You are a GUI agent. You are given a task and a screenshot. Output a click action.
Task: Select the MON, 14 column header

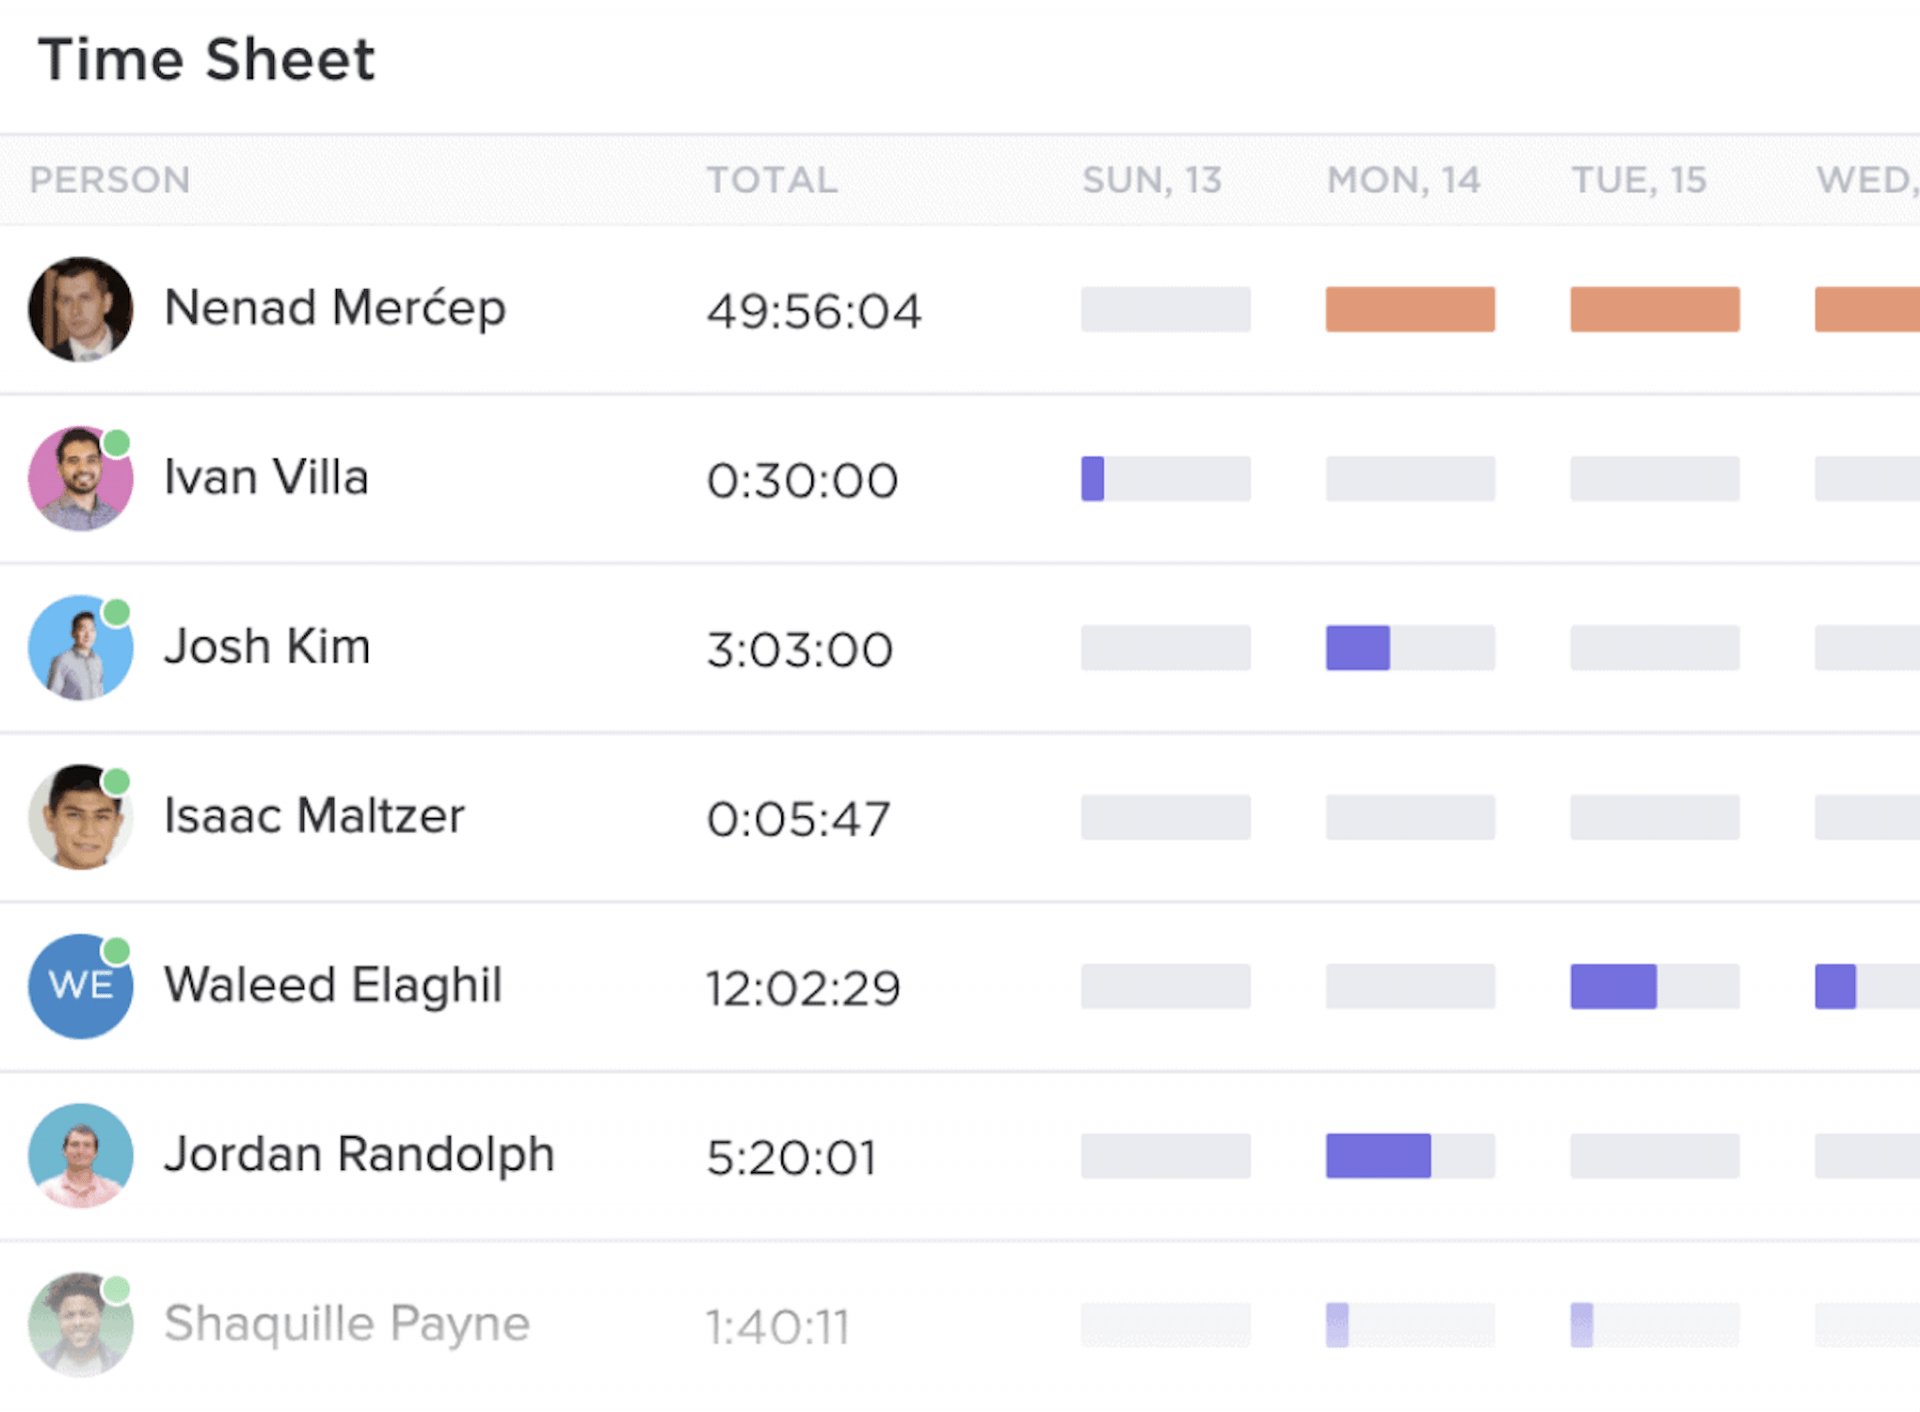tap(1403, 180)
